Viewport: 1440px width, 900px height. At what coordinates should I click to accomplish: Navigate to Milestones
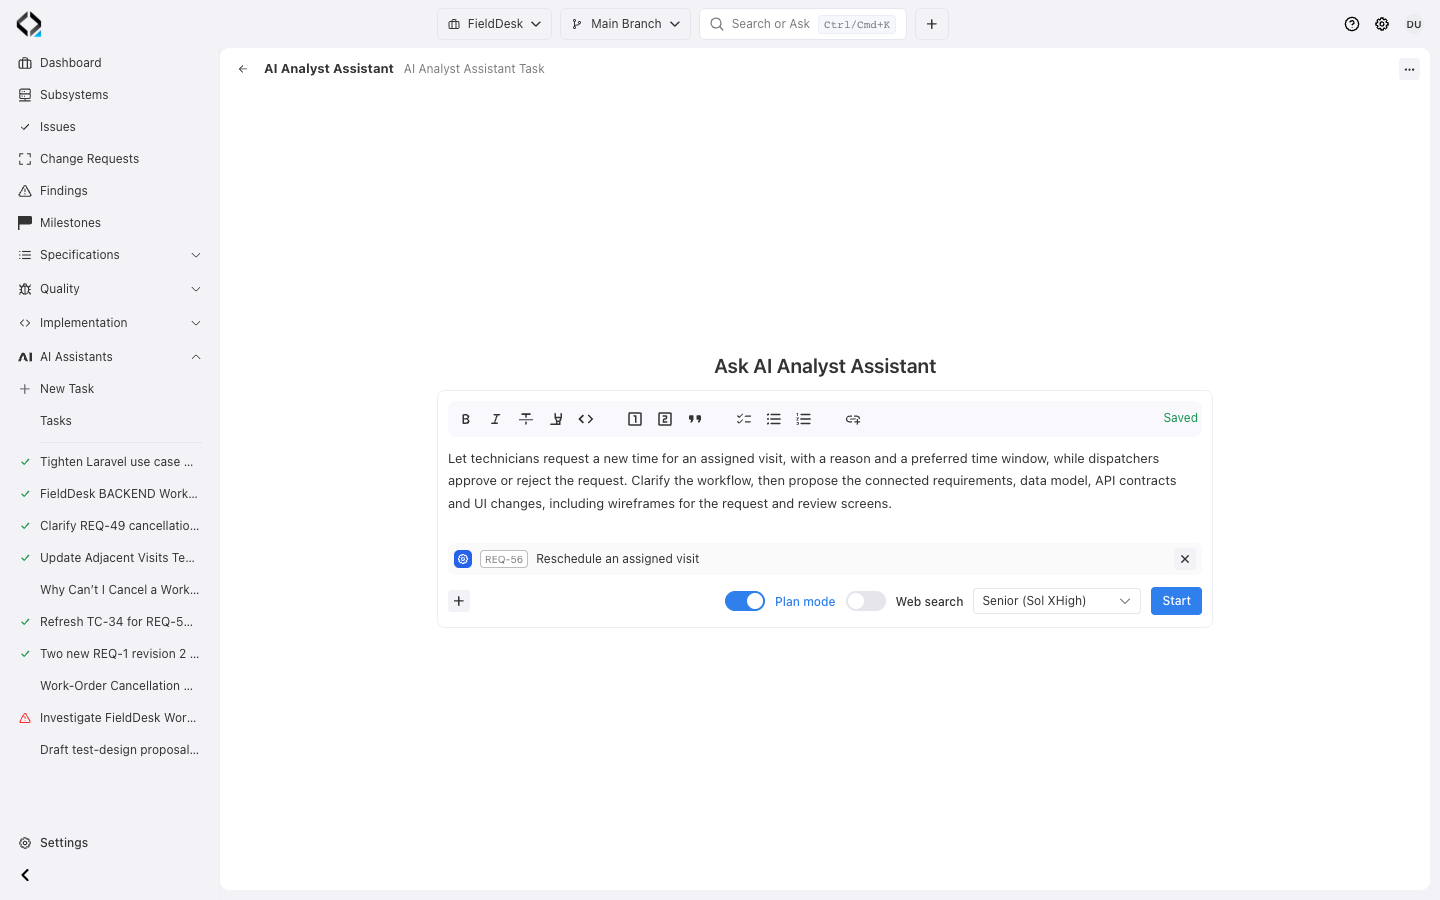tap(110, 223)
